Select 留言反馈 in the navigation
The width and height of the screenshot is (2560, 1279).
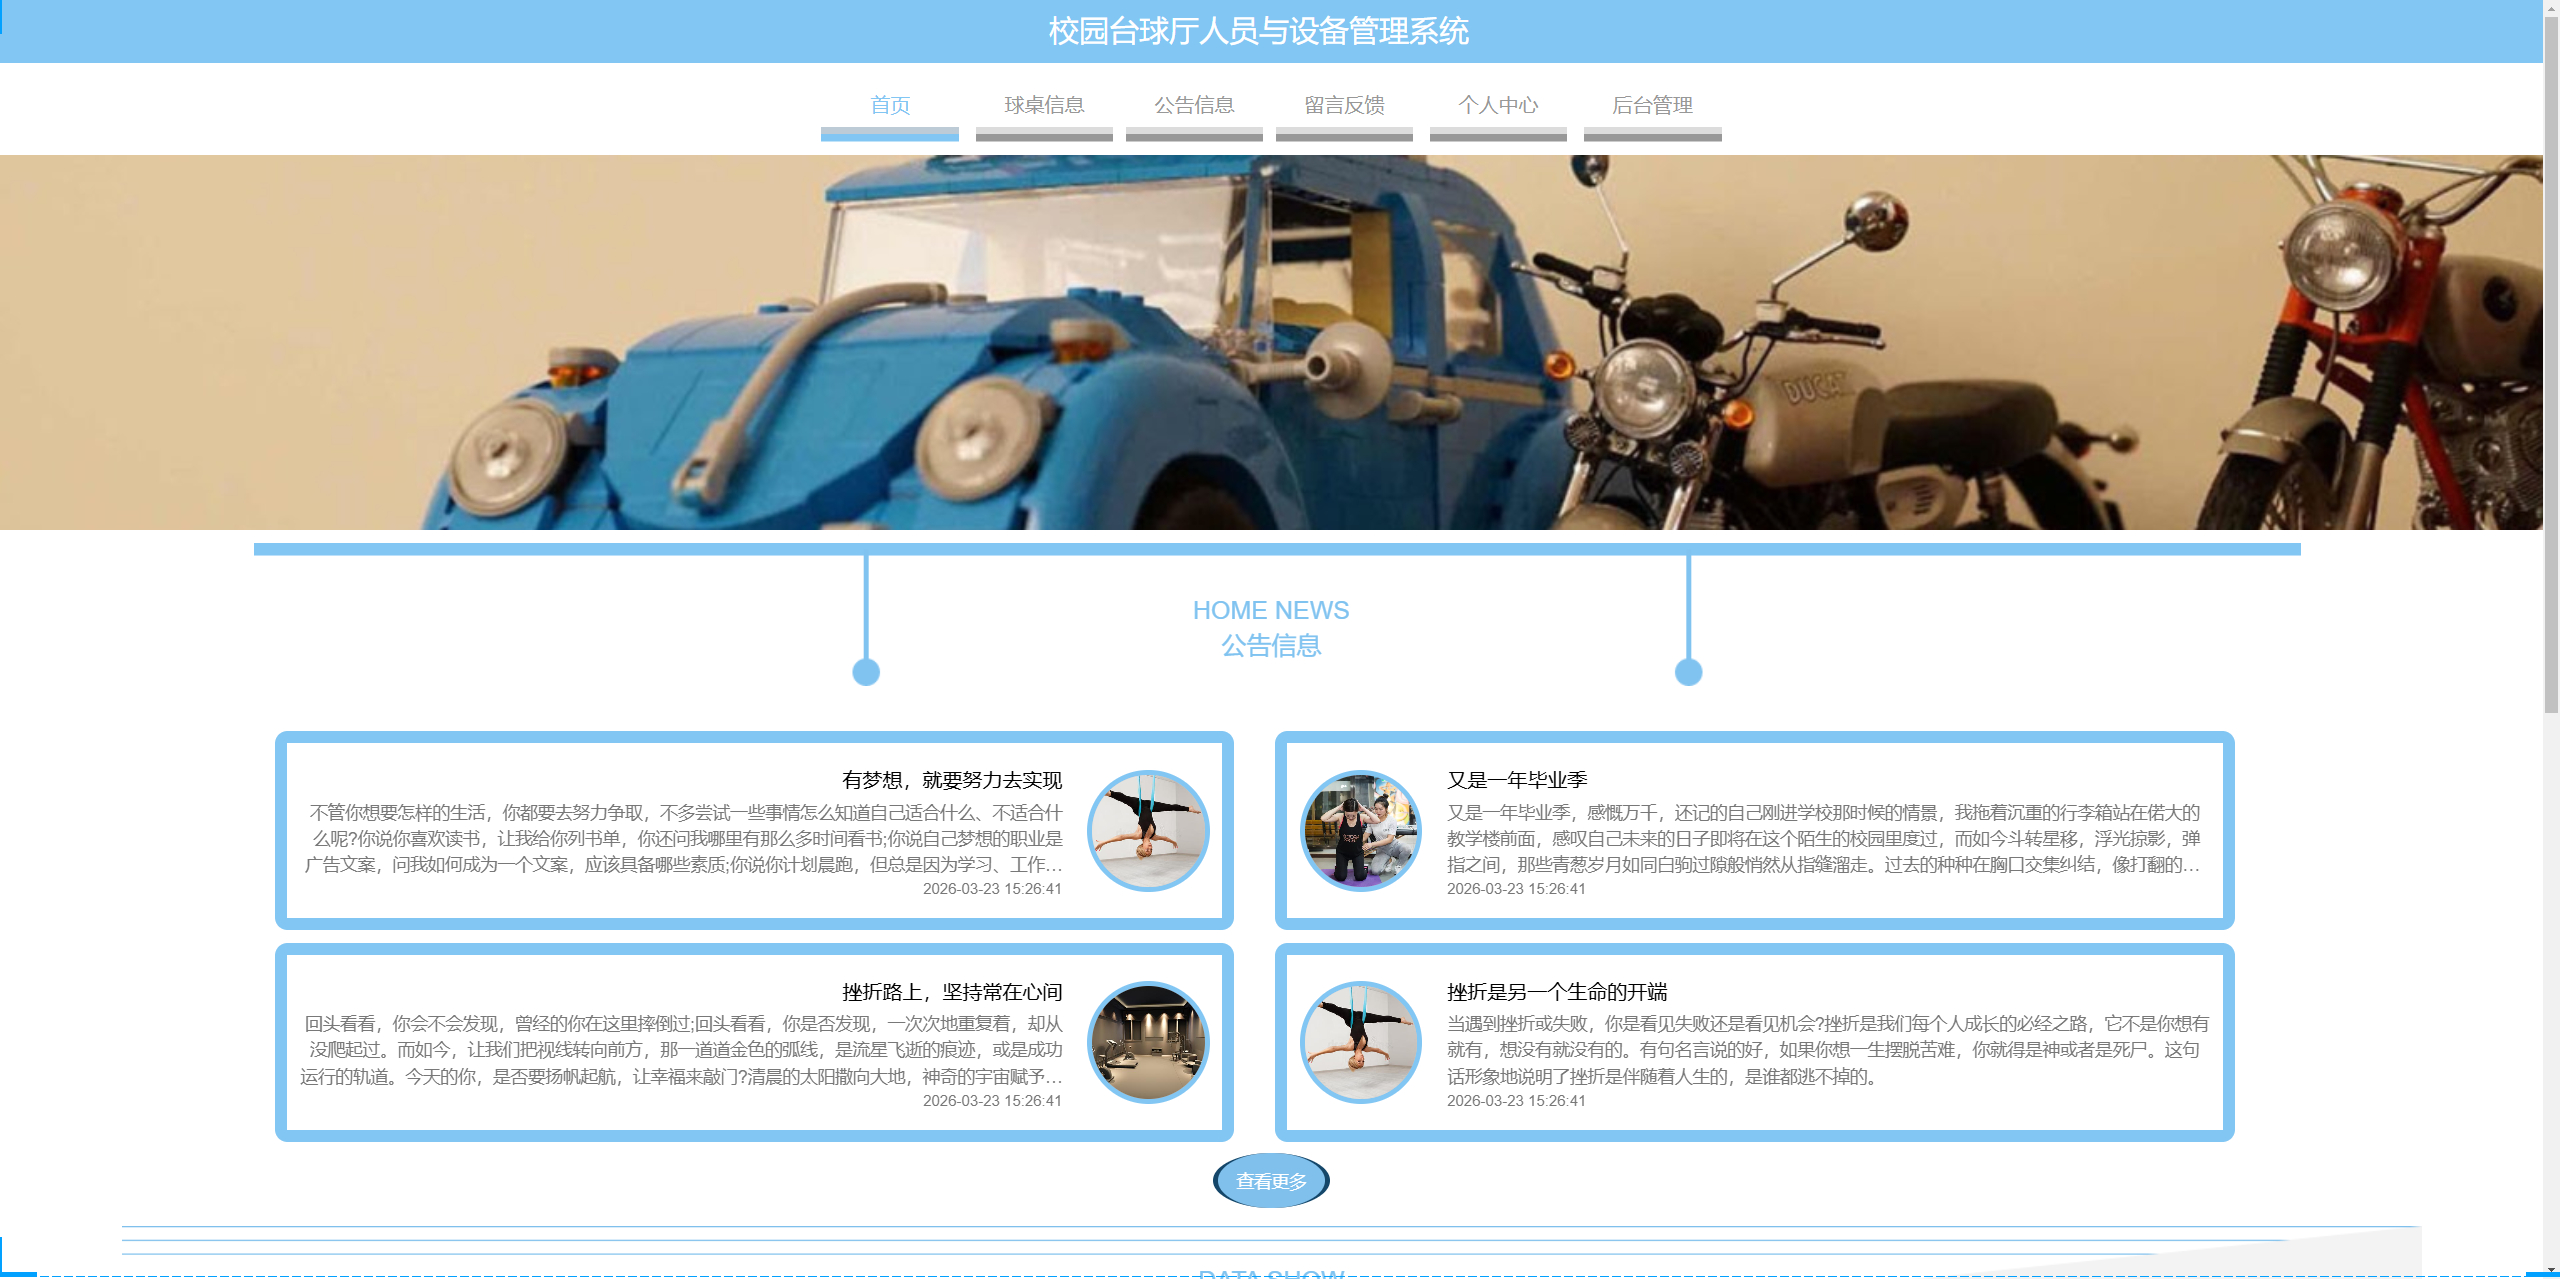pos(1343,105)
